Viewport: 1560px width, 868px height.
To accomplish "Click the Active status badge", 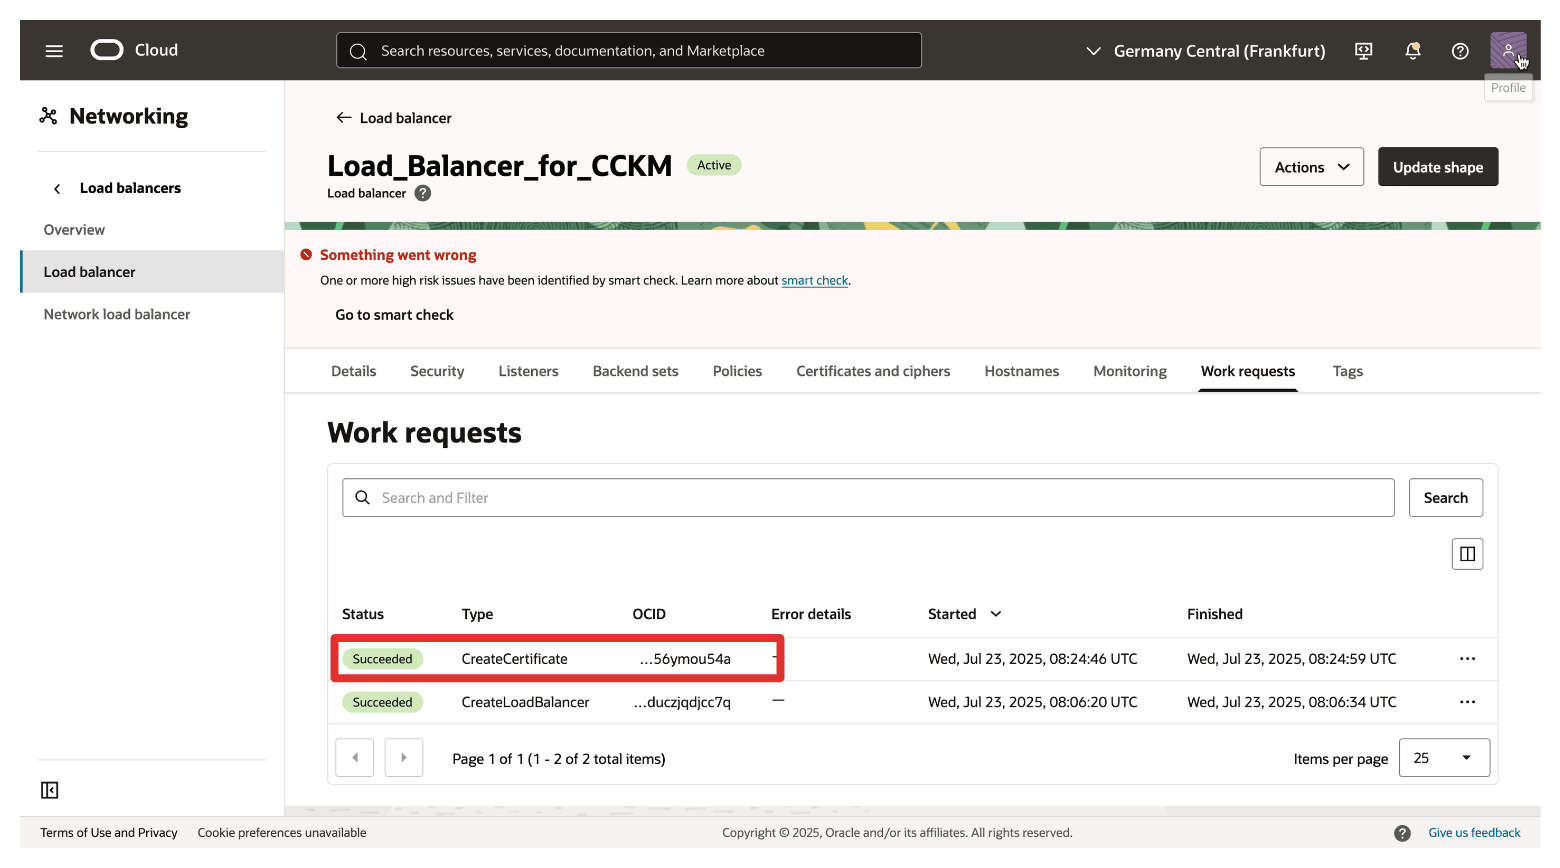I will (x=714, y=165).
